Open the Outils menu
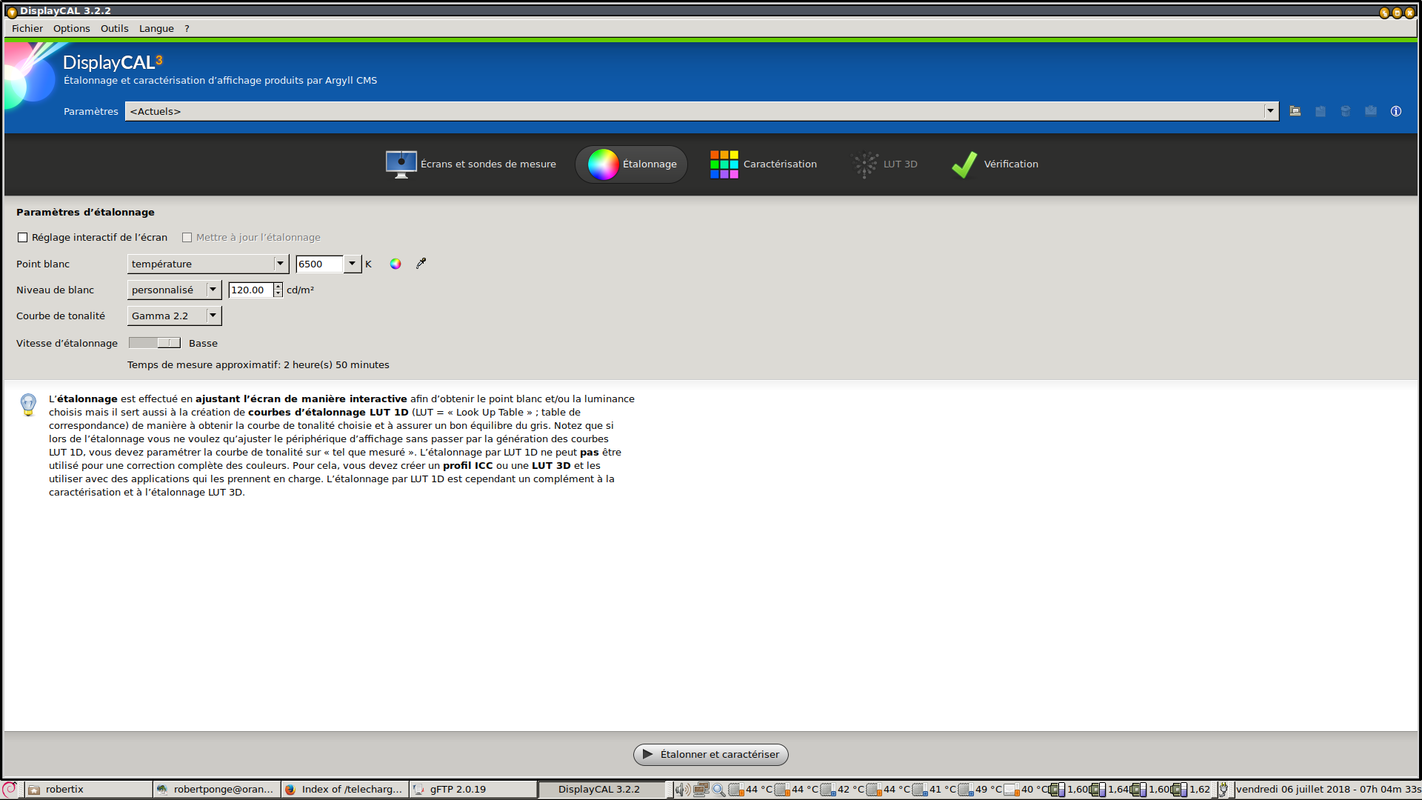 pos(114,29)
